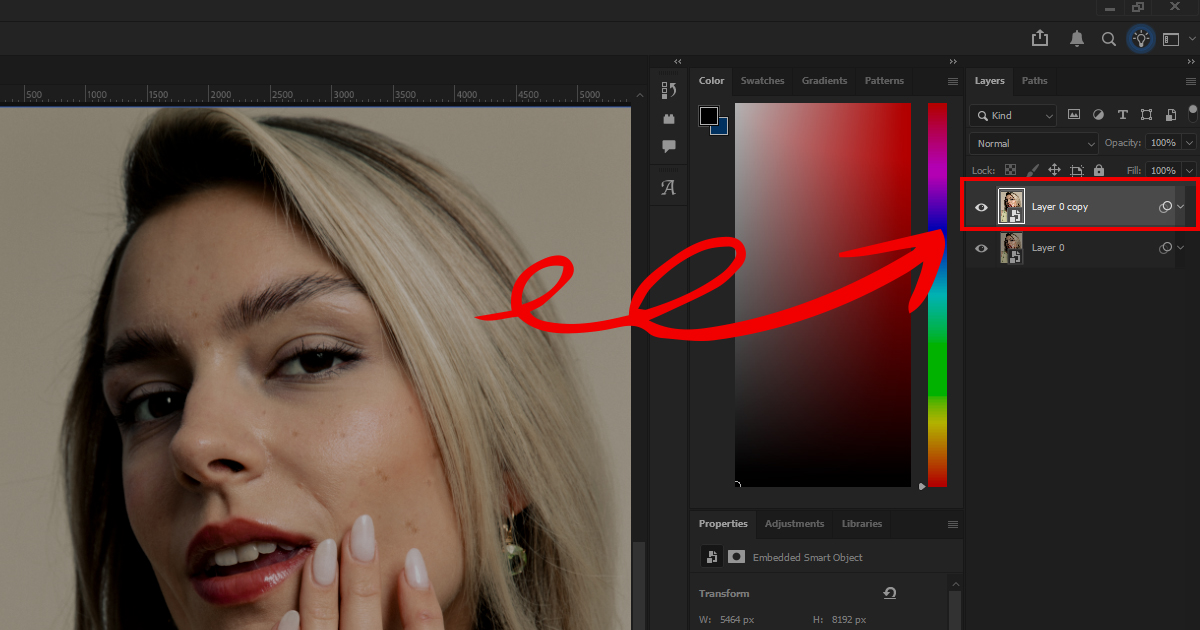This screenshot has height=630, width=1200.
Task: Toggle layer filtering switch on/off
Action: click(x=1193, y=112)
